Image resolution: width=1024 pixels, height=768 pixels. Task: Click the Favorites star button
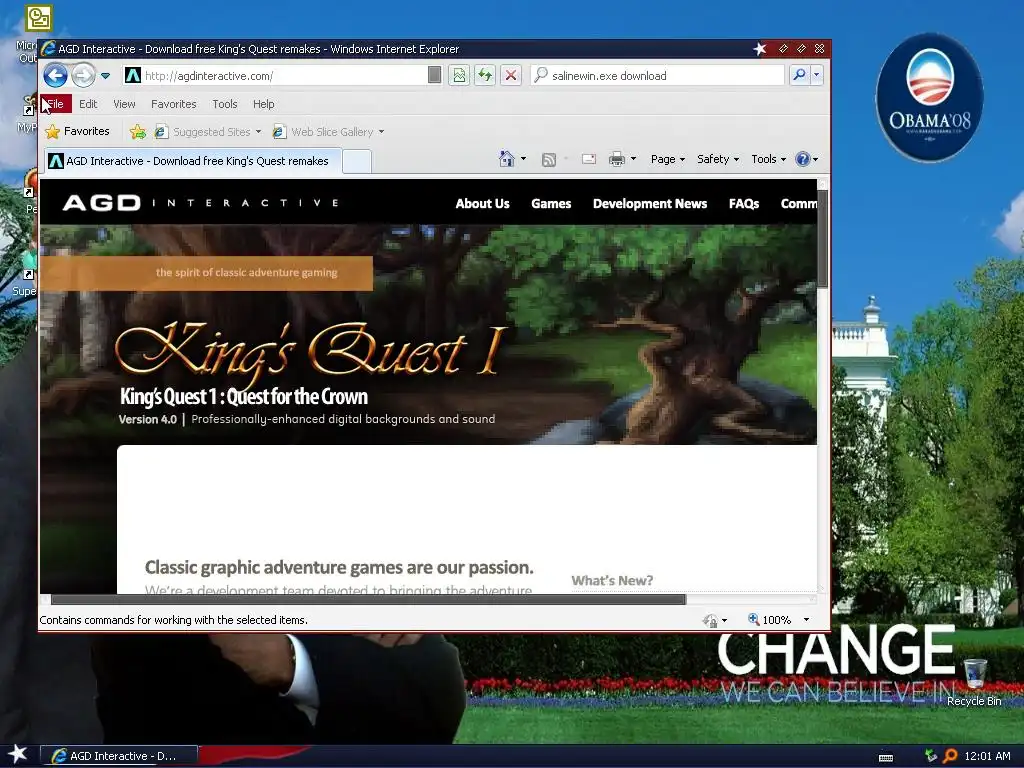[x=77, y=131]
